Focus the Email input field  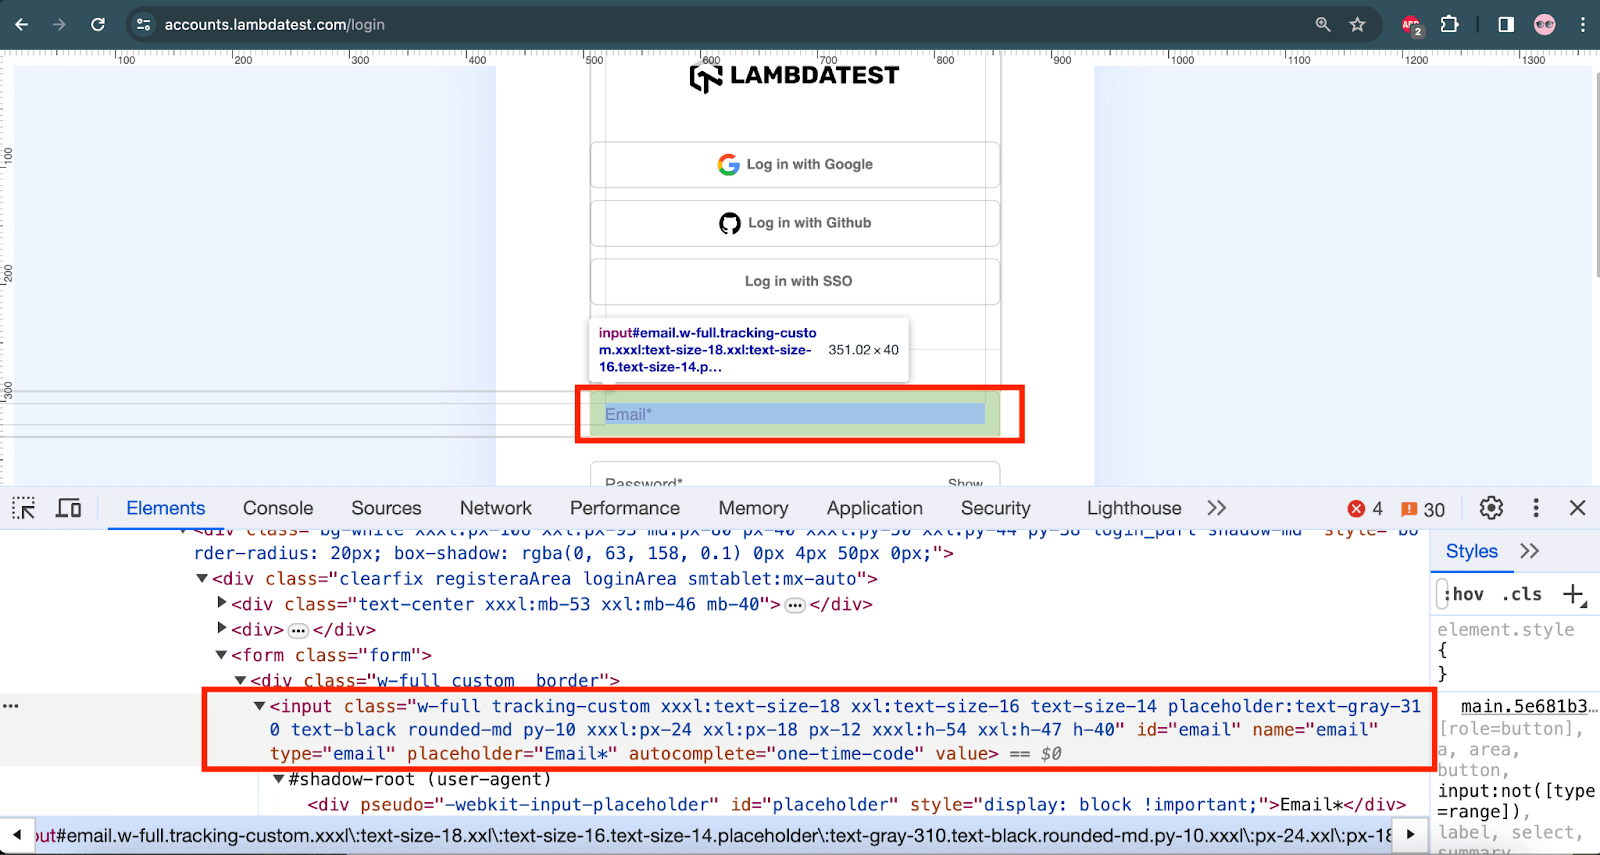coord(795,414)
